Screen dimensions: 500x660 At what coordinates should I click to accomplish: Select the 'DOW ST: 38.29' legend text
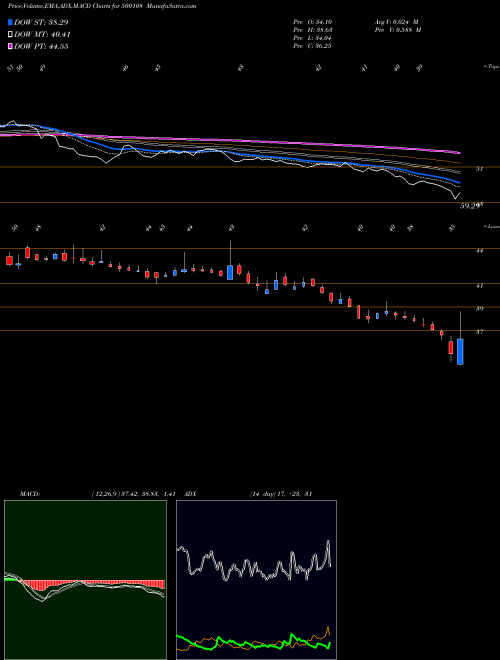(41, 22)
